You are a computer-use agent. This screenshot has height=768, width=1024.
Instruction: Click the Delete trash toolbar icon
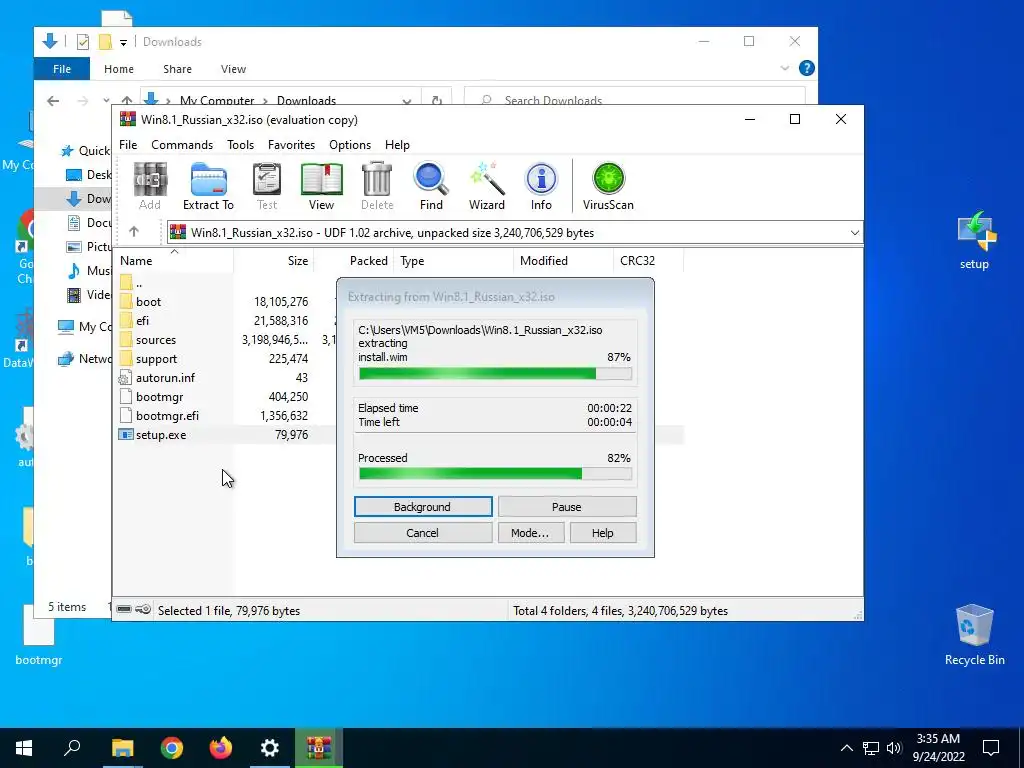[377, 186]
